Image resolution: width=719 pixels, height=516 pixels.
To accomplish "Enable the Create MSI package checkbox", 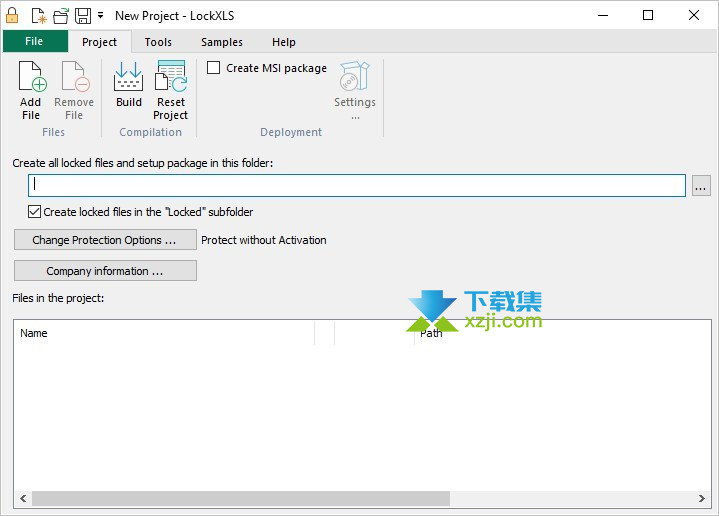I will [213, 68].
